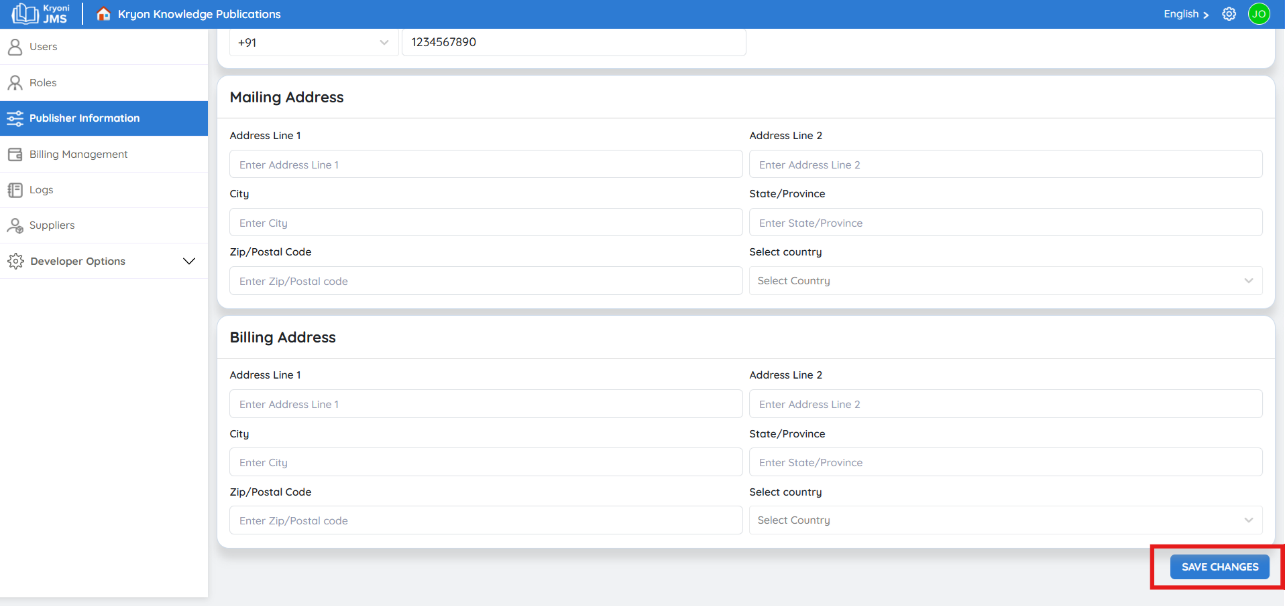
Task: Click the Kryoni JMS logo
Action: [x=40, y=14]
